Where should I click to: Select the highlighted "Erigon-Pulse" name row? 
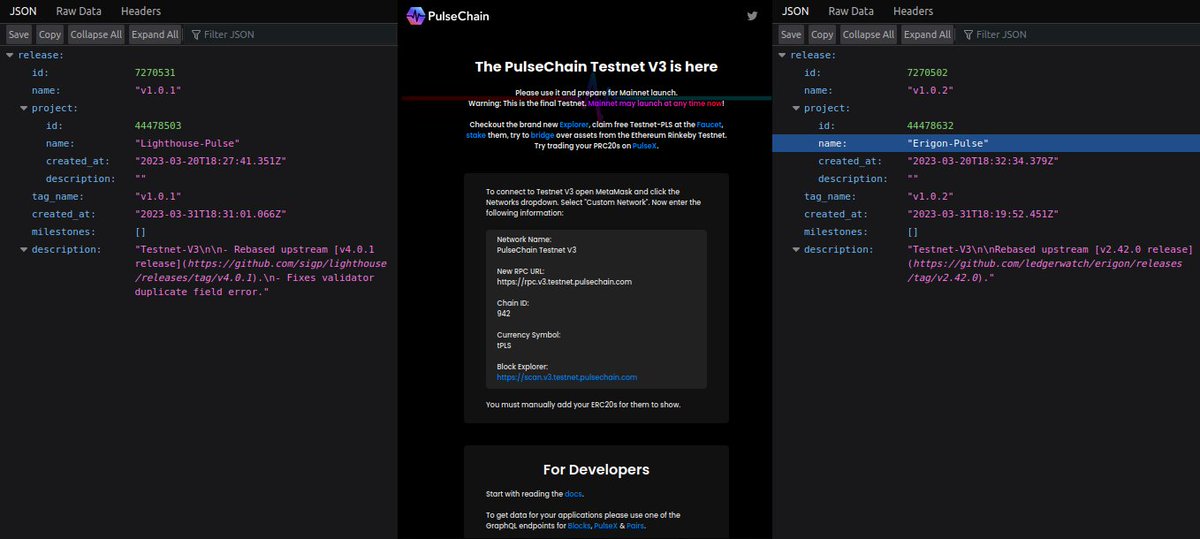986,143
